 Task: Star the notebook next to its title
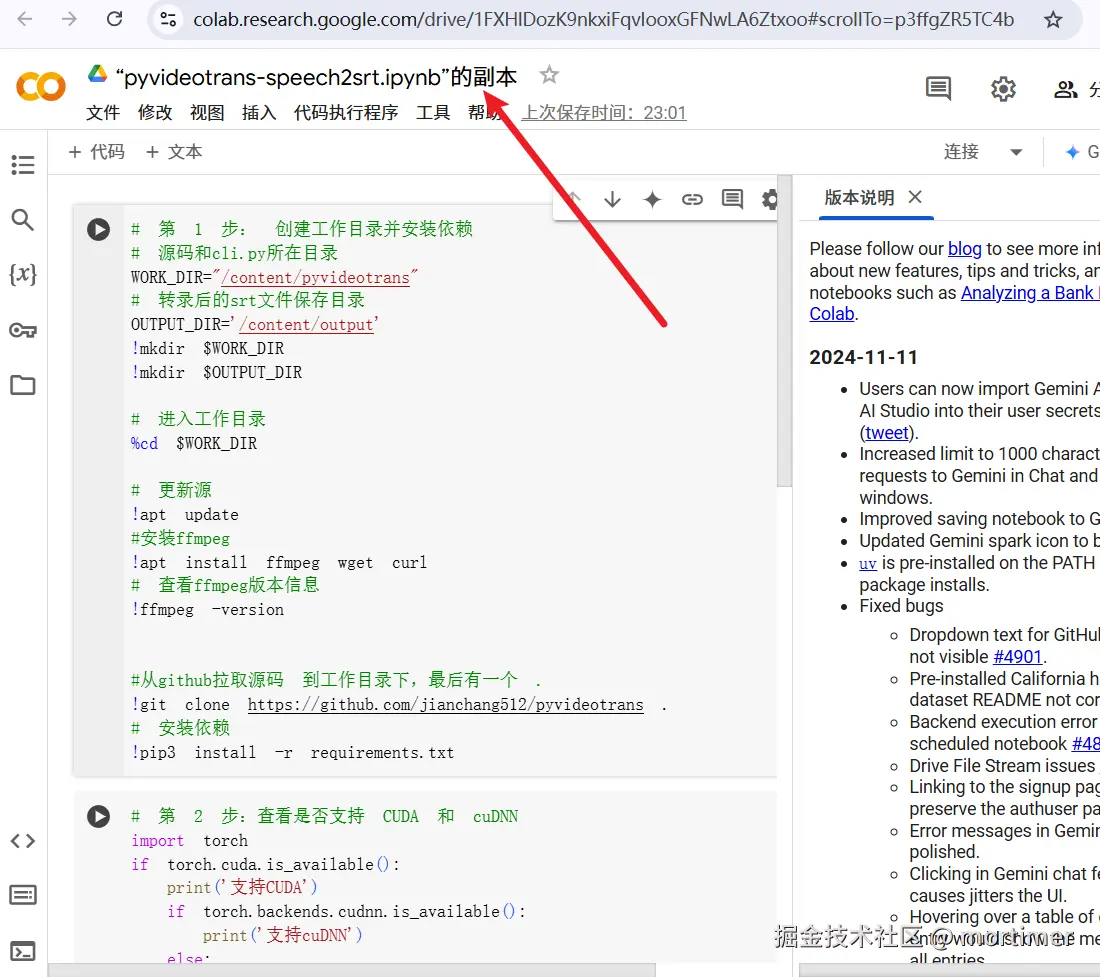point(549,74)
